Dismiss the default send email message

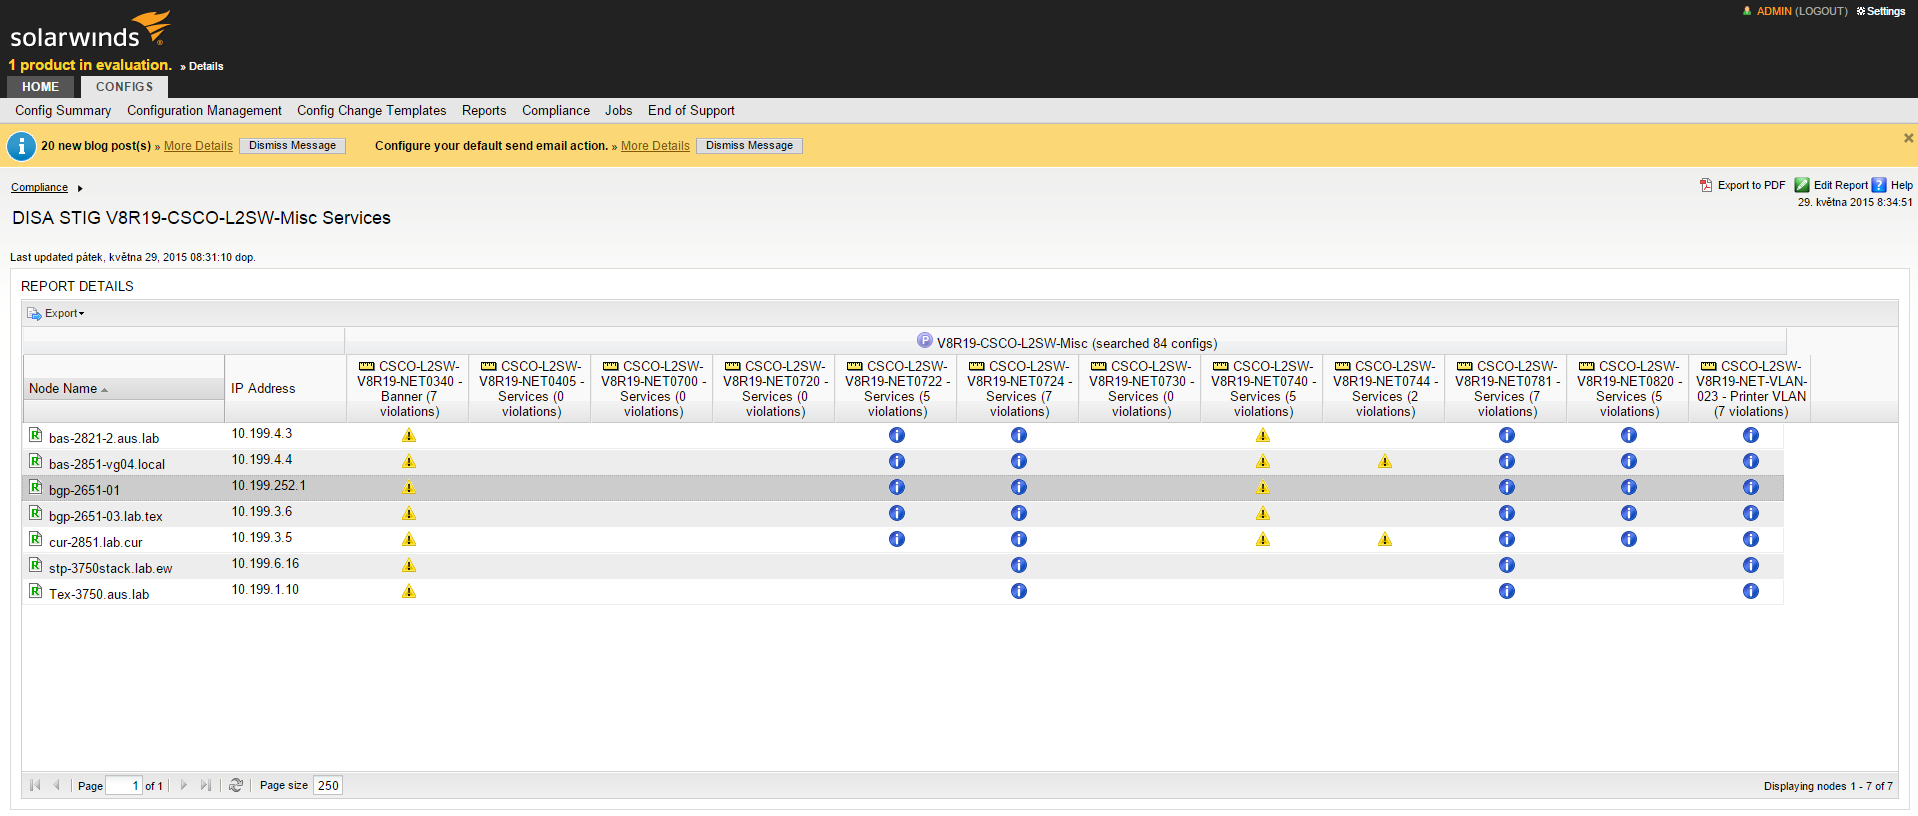pyautogui.click(x=750, y=146)
